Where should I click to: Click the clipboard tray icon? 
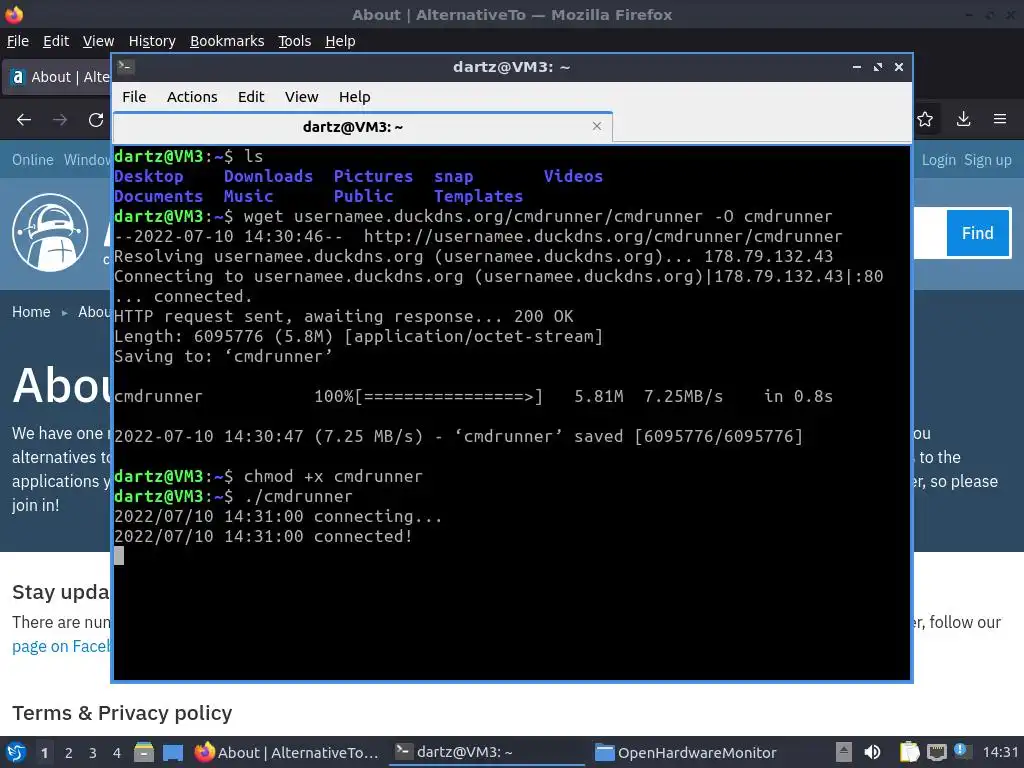point(909,752)
